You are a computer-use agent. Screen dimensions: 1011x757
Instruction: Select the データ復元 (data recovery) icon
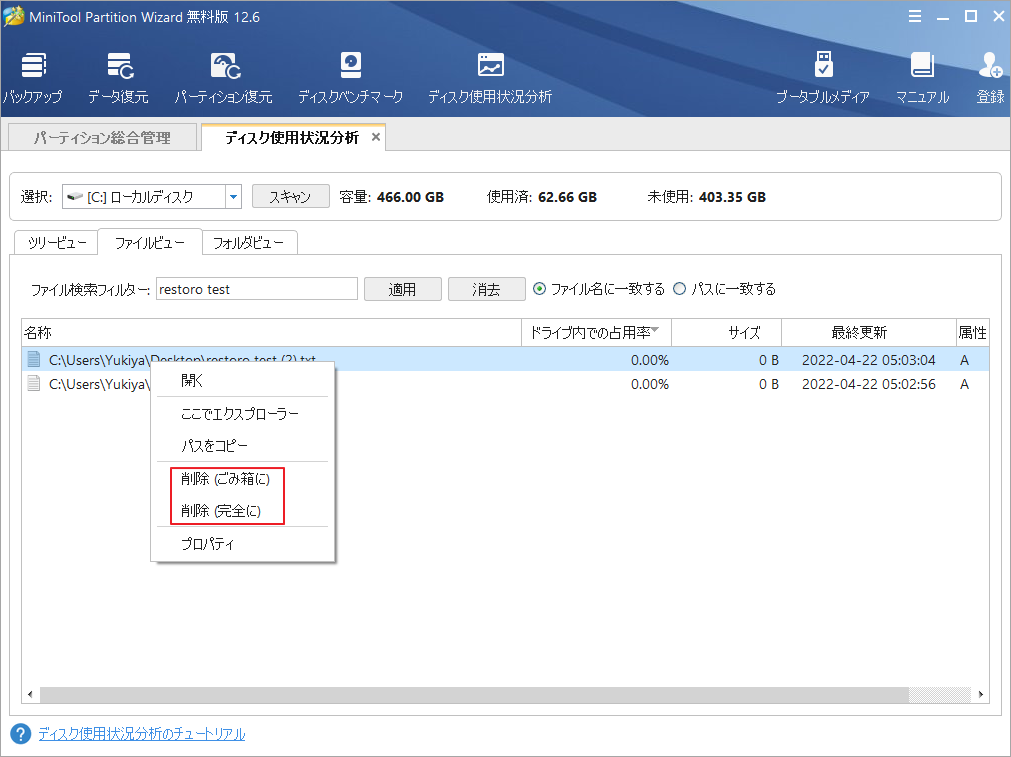[x=120, y=75]
